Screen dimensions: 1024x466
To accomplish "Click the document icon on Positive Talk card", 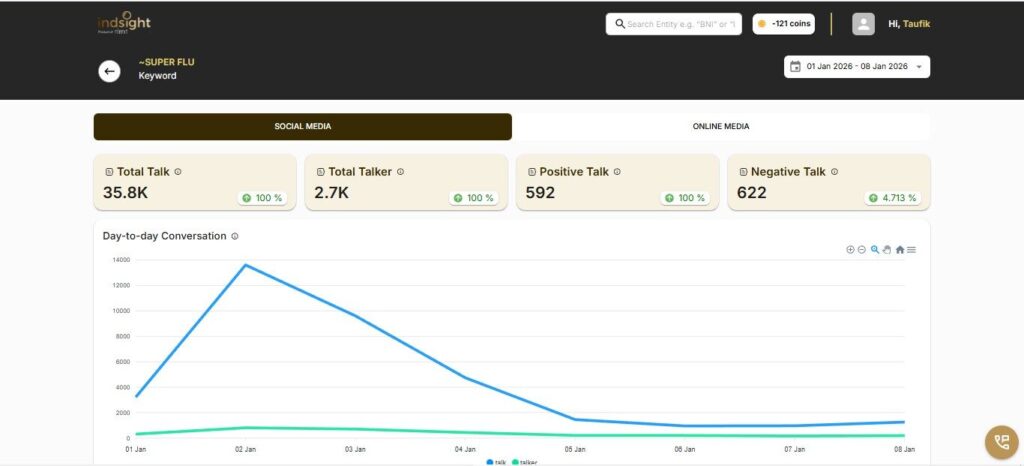I will (532, 172).
